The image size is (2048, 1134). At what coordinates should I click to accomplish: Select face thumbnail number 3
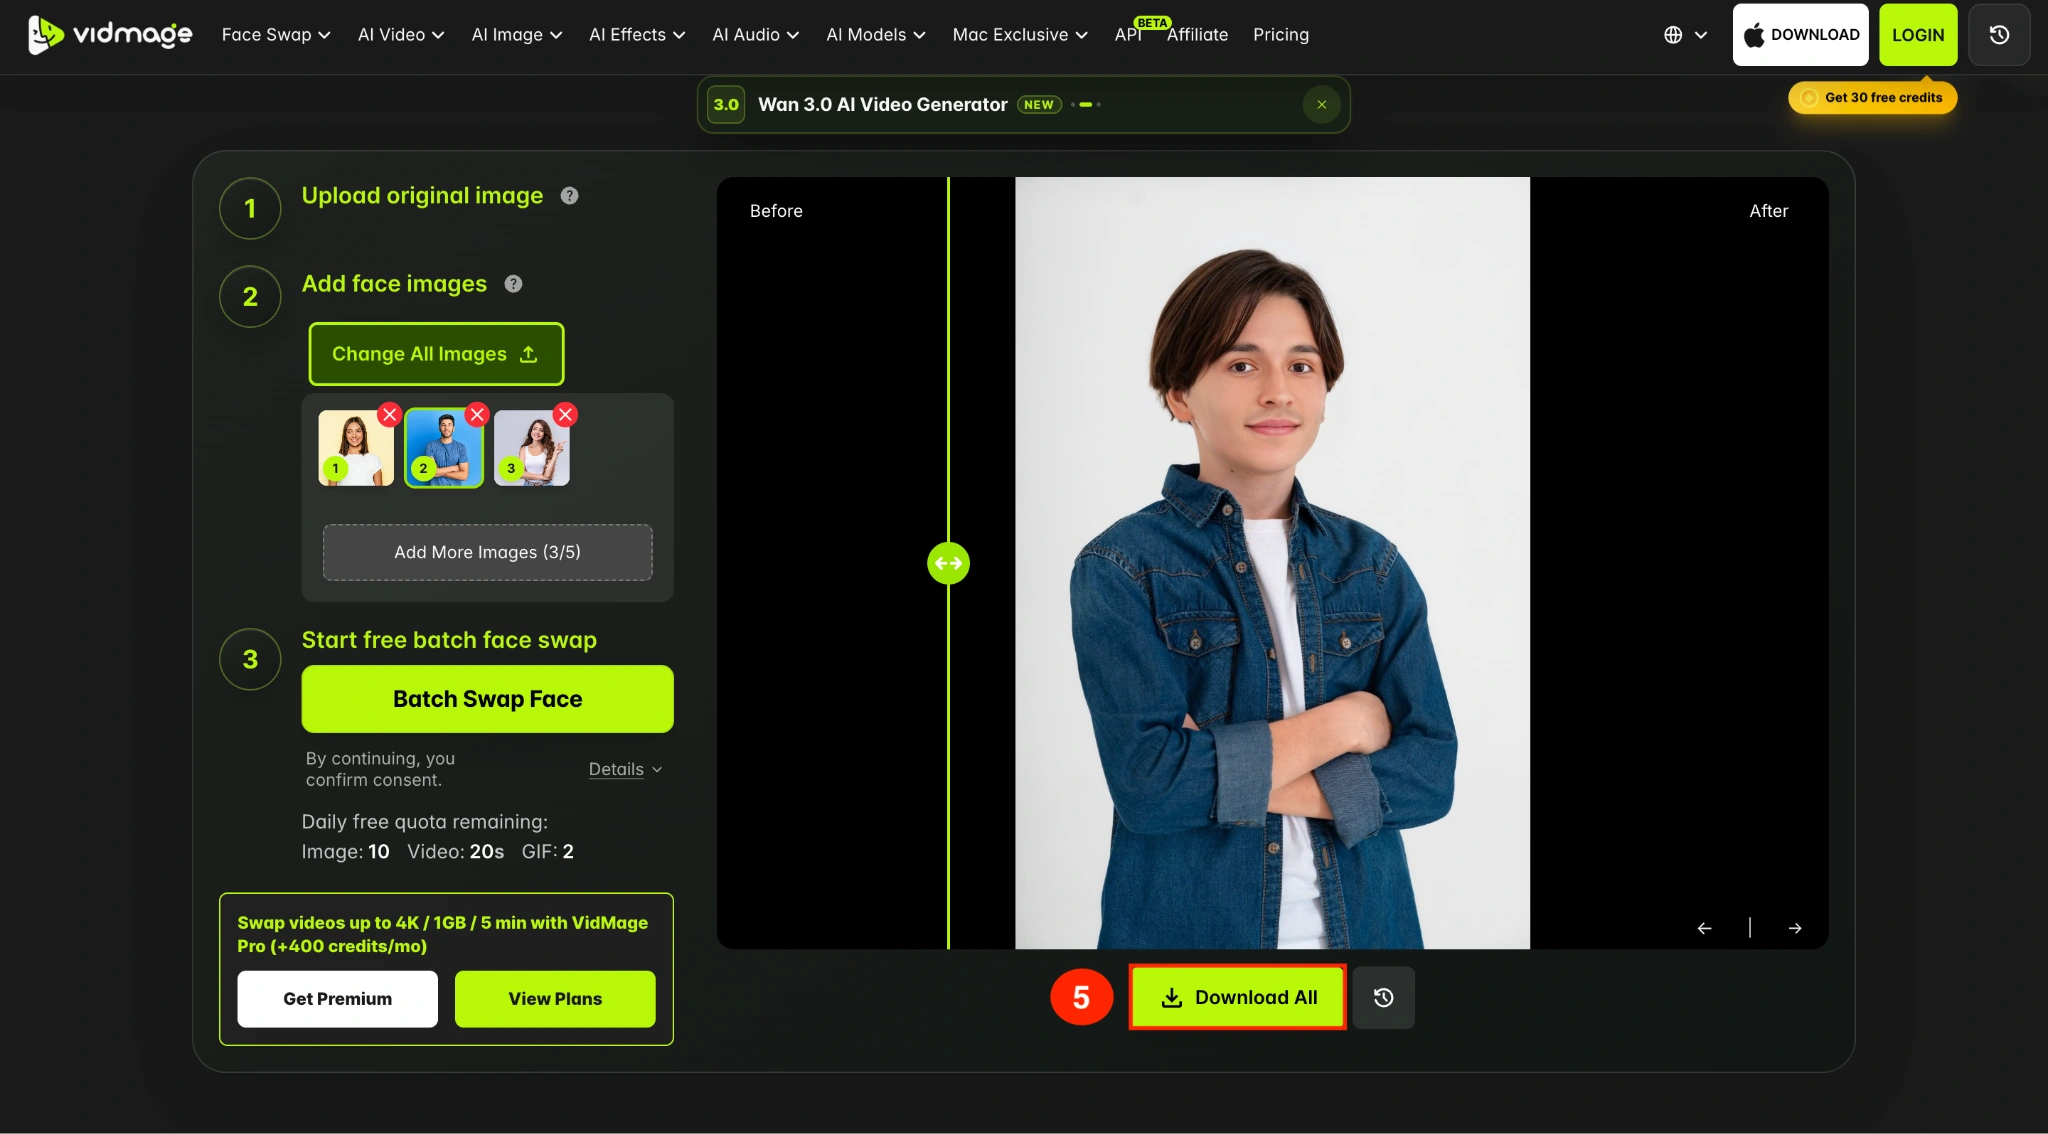click(531, 448)
